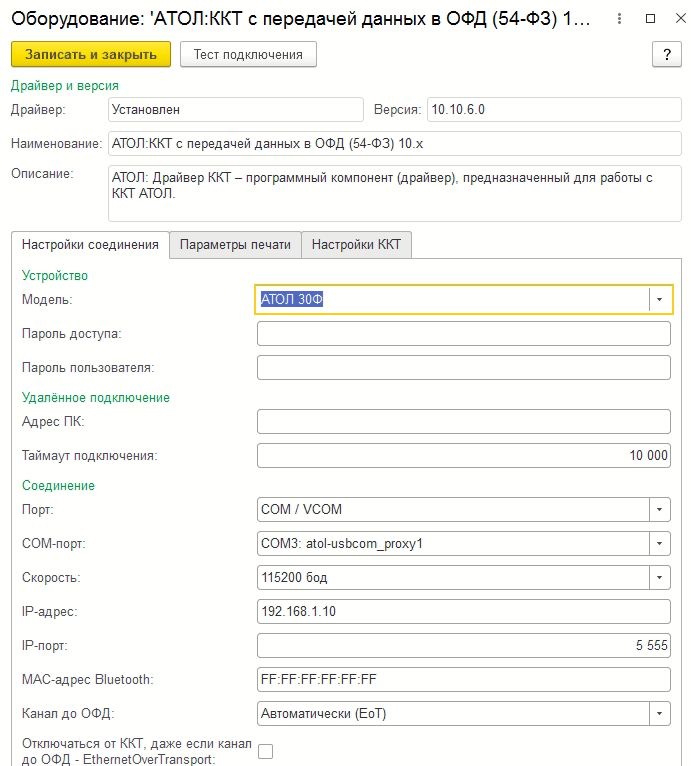Expand the COM-порт dropdown

point(660,544)
